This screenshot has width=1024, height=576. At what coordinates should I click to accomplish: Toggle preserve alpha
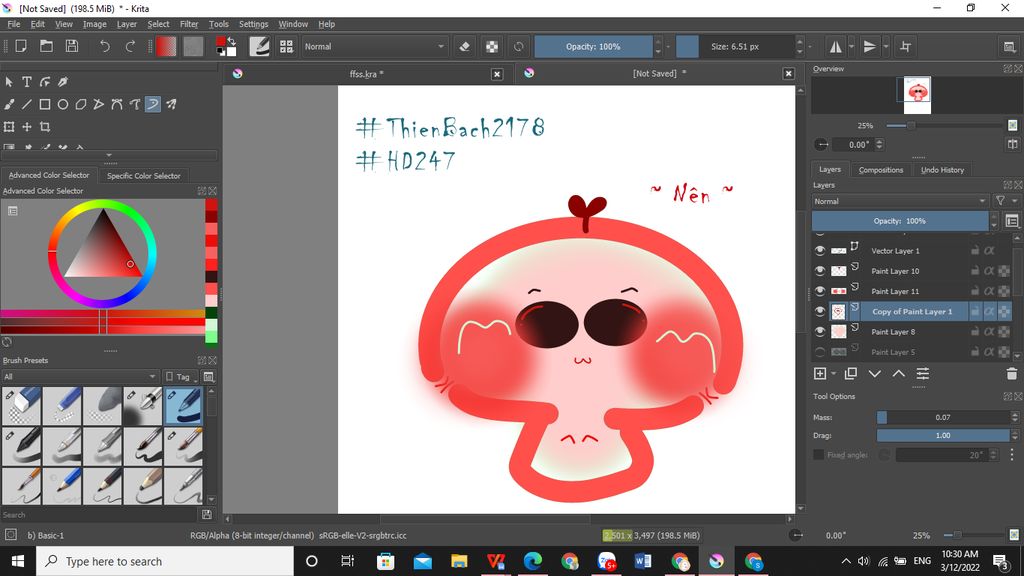click(492, 46)
